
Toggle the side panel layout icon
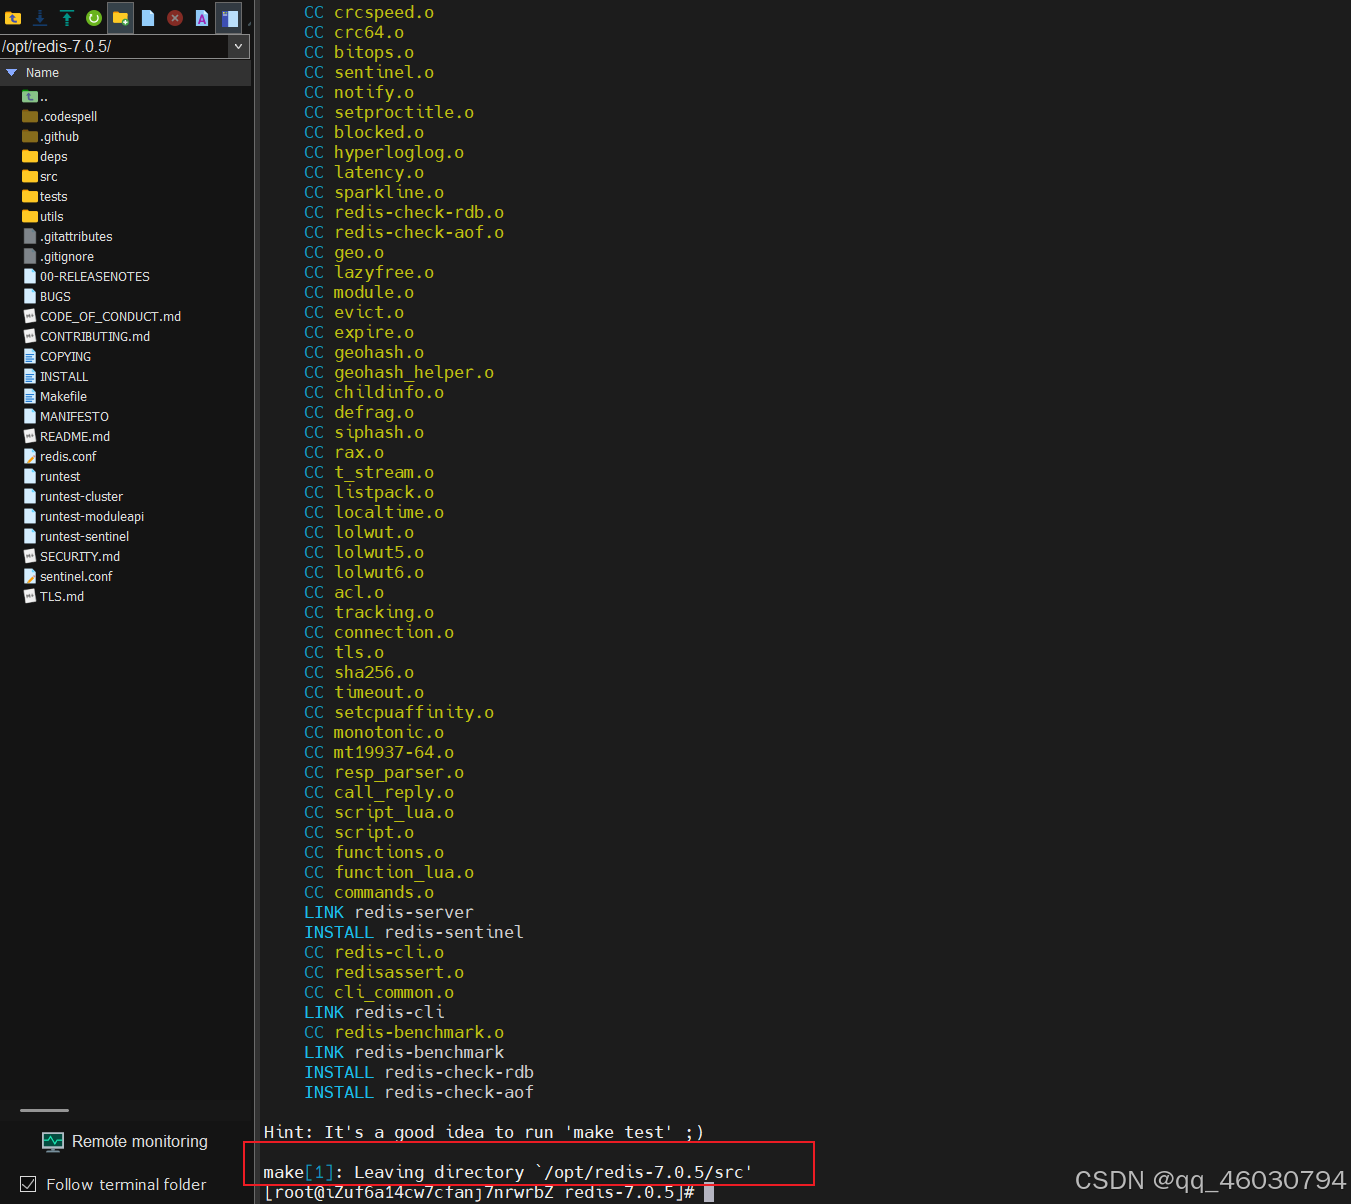tap(229, 18)
